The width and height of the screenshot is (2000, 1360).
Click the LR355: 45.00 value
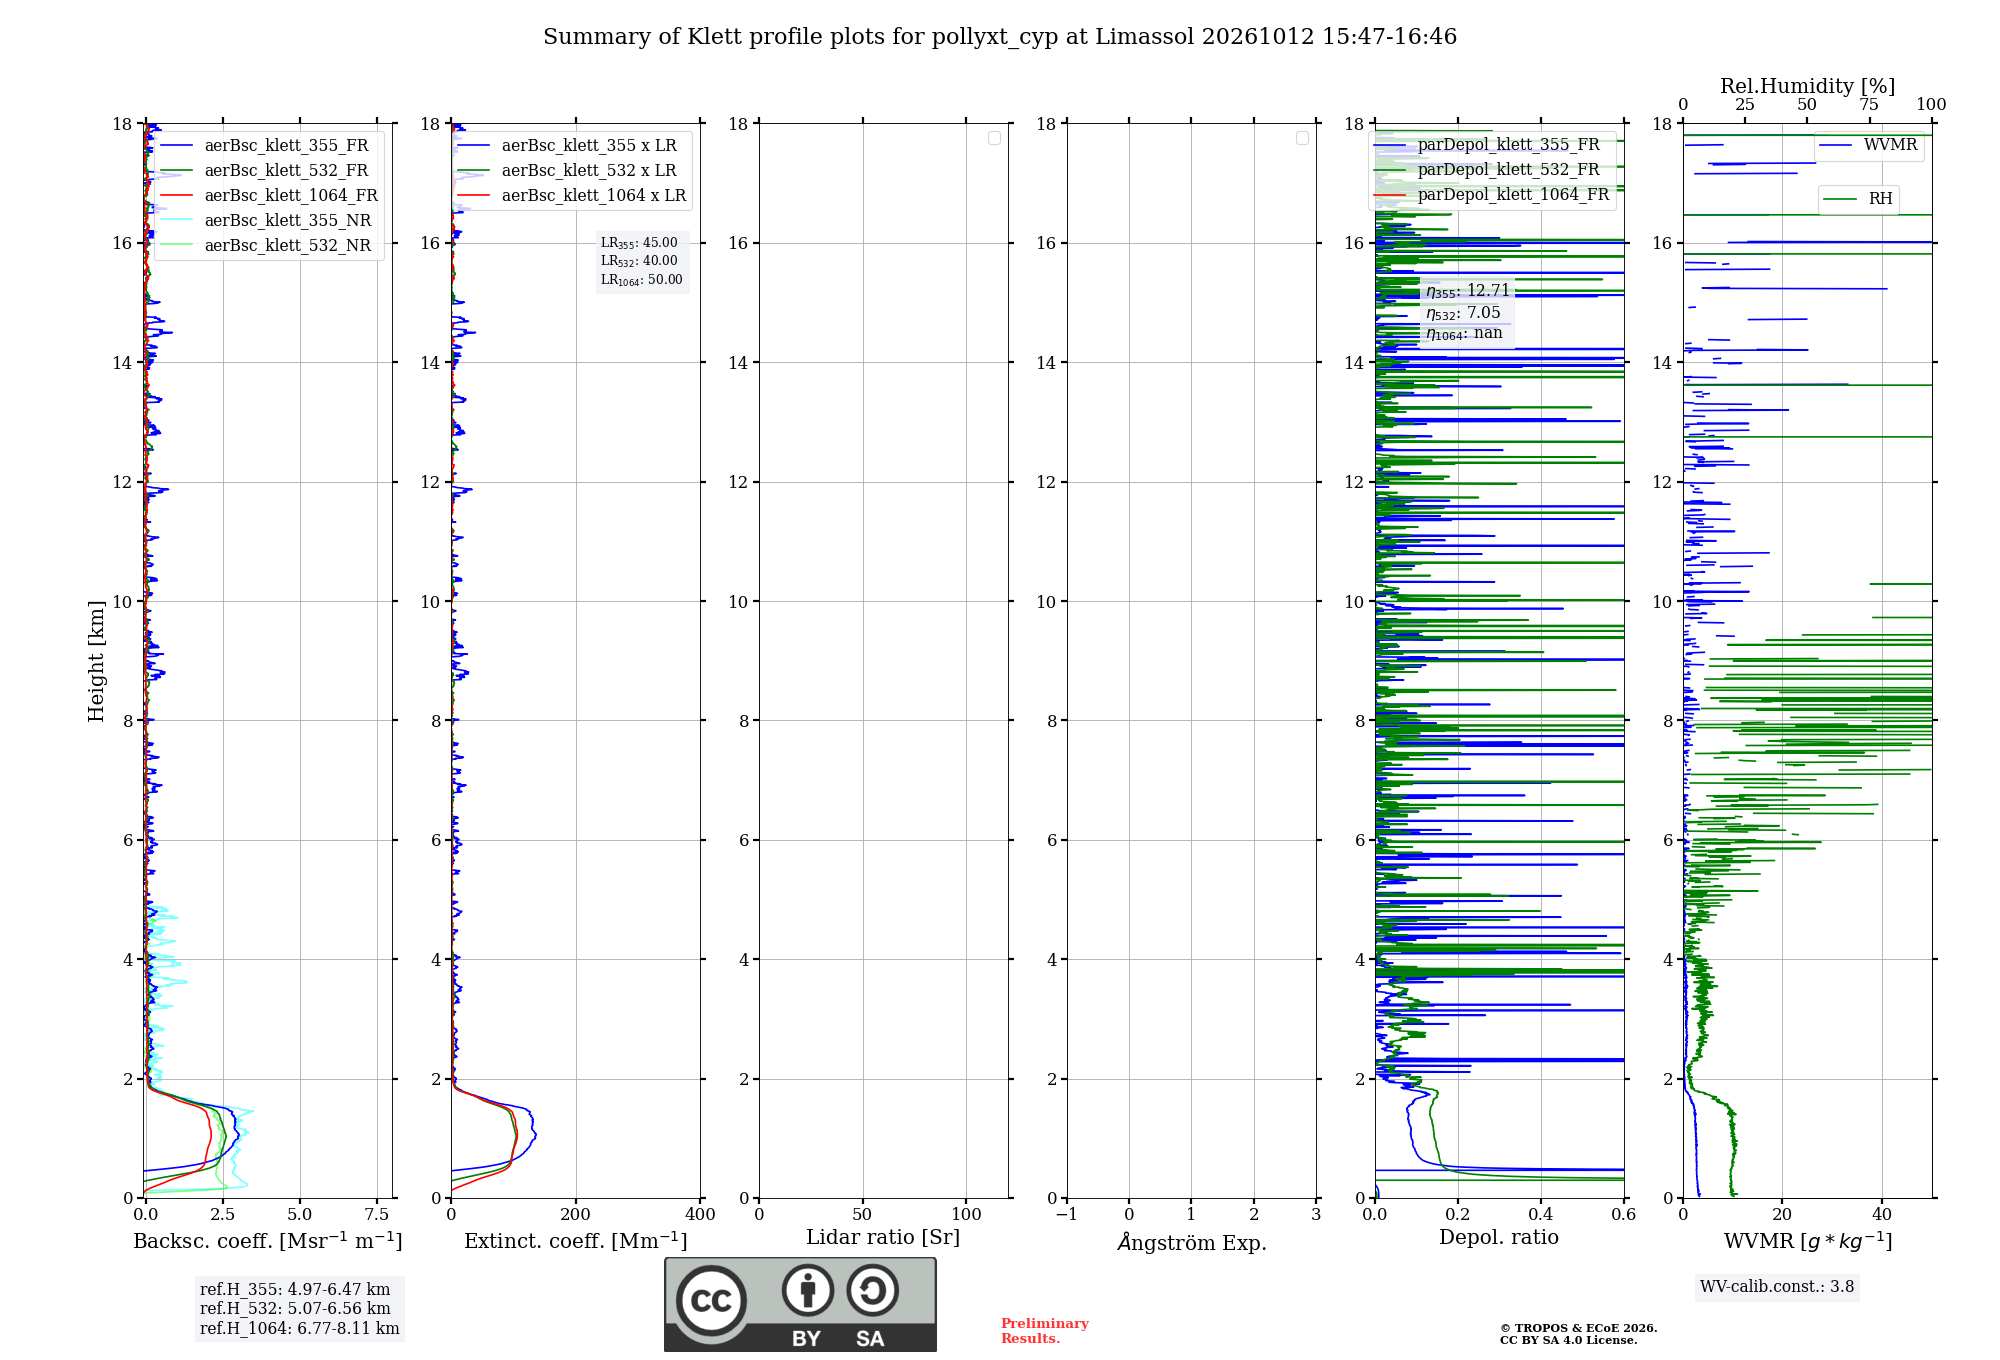[639, 243]
